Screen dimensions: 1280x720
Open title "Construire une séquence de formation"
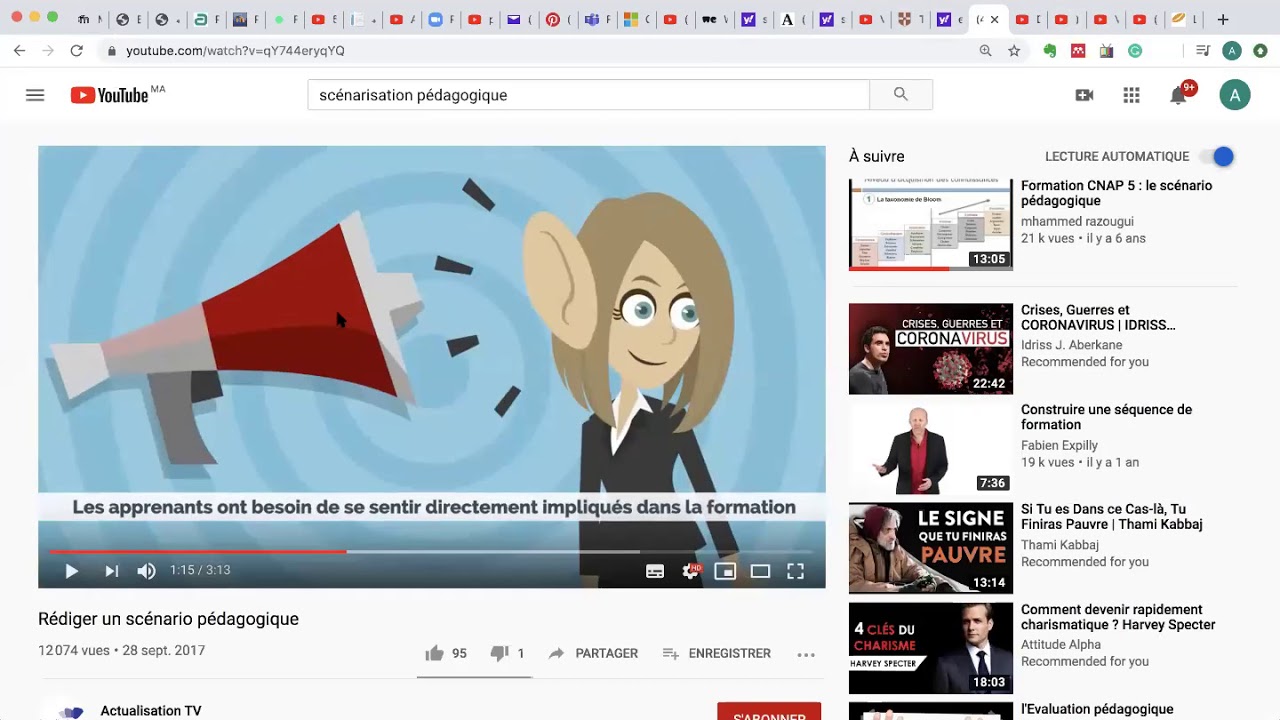click(1106, 417)
